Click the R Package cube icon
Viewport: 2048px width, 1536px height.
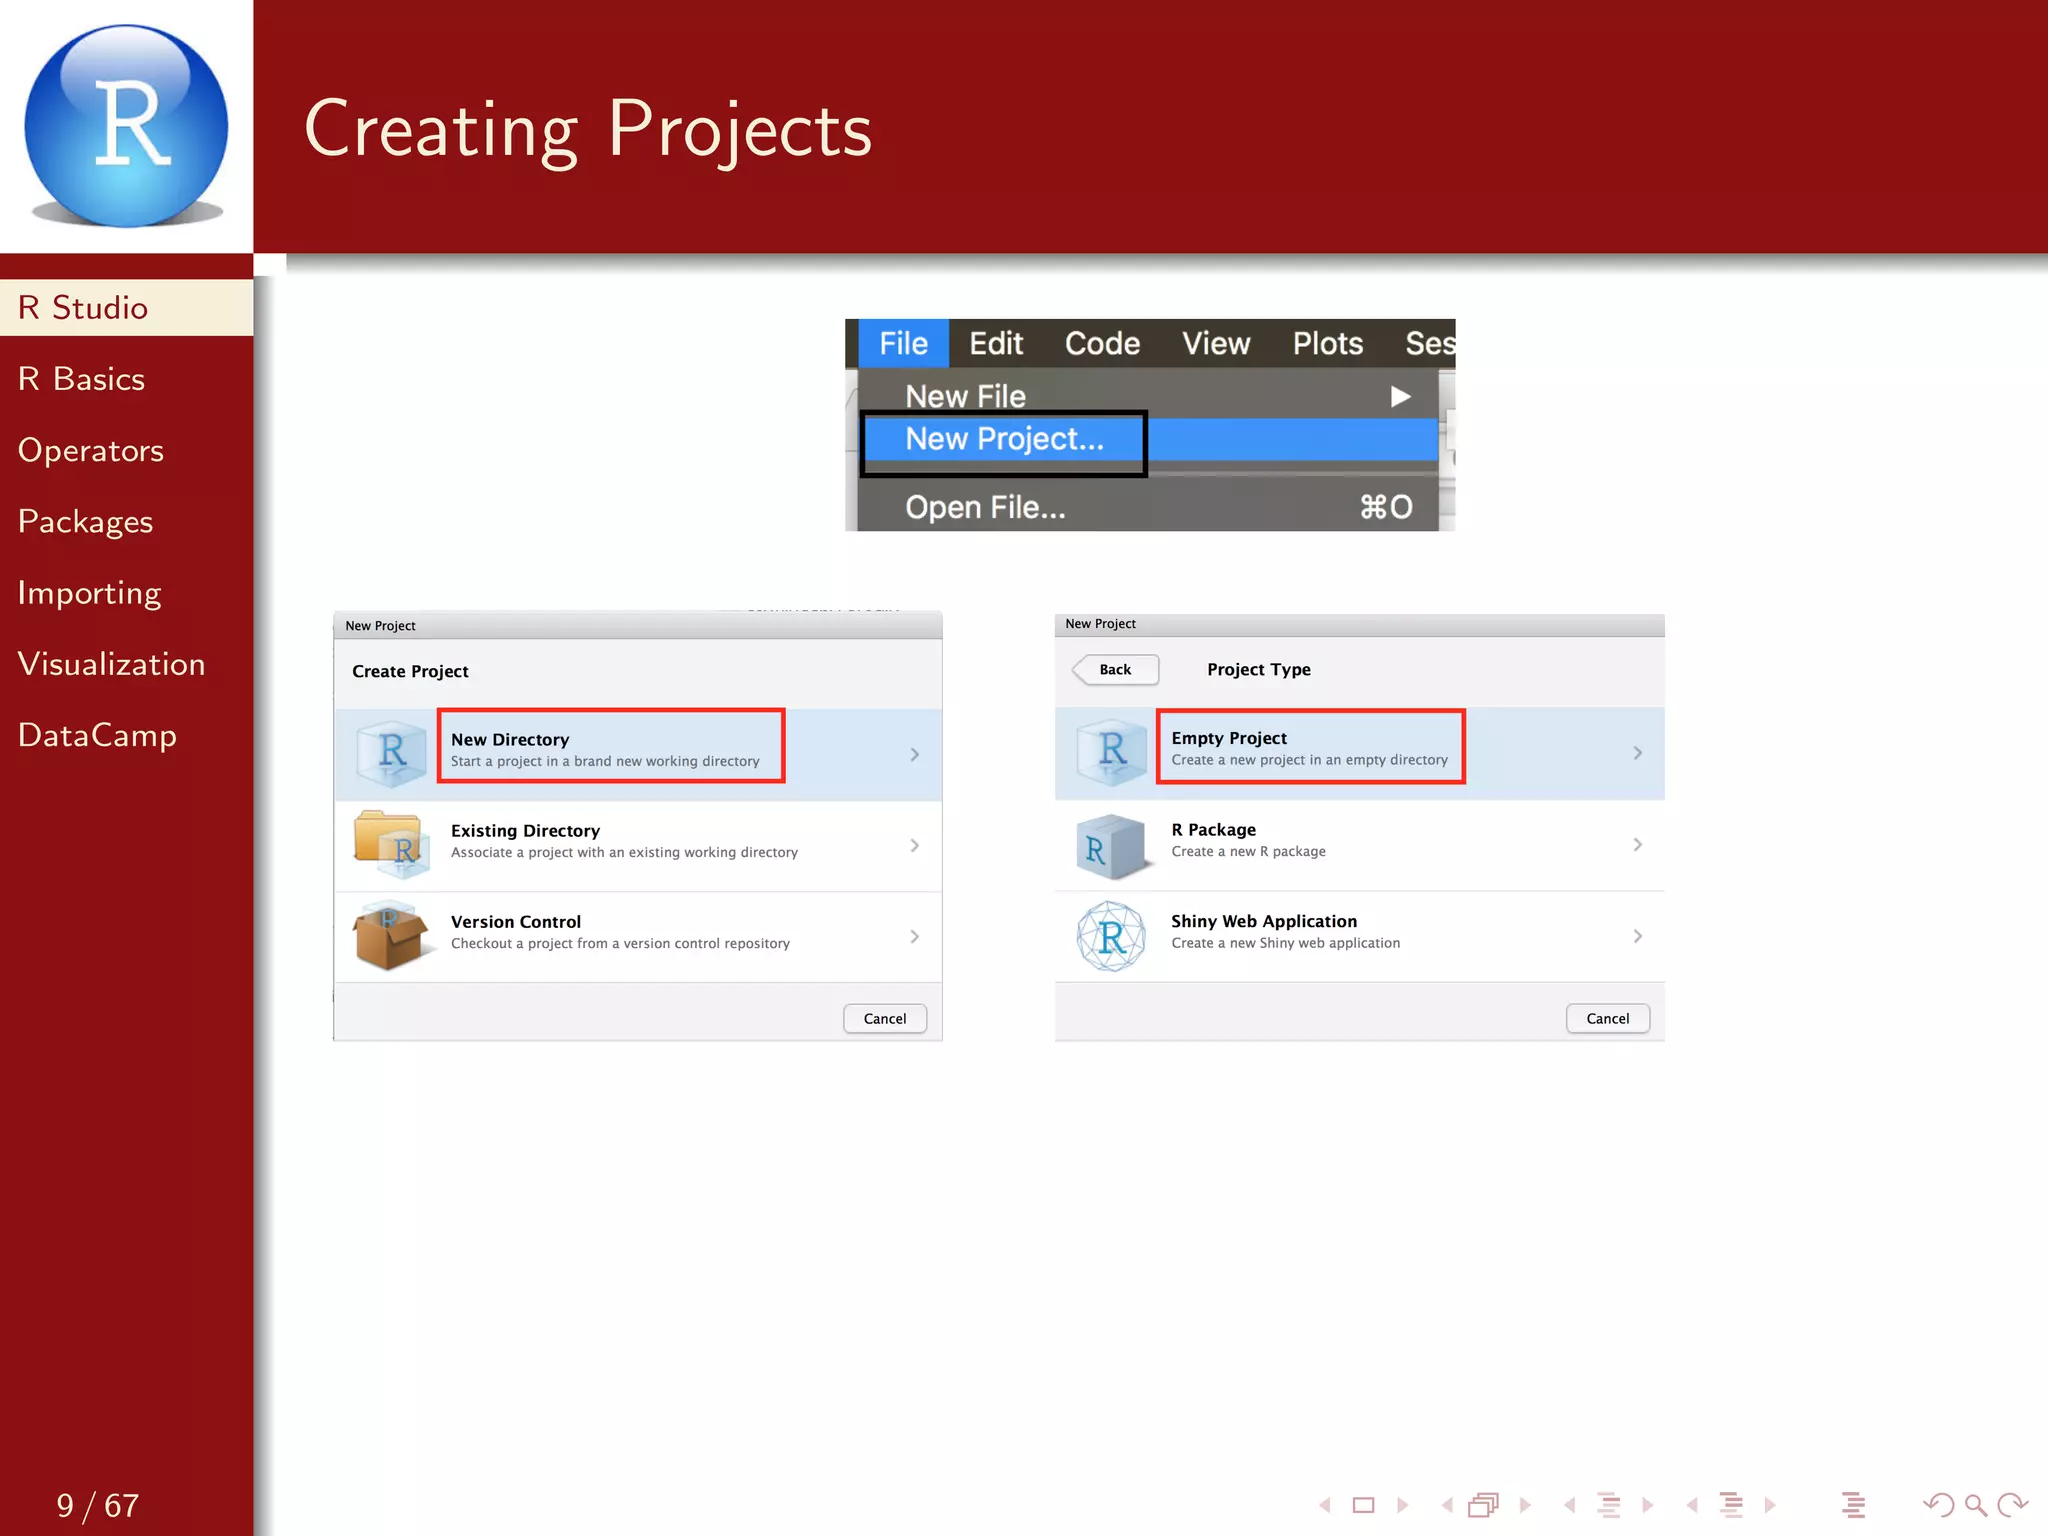pos(1111,847)
